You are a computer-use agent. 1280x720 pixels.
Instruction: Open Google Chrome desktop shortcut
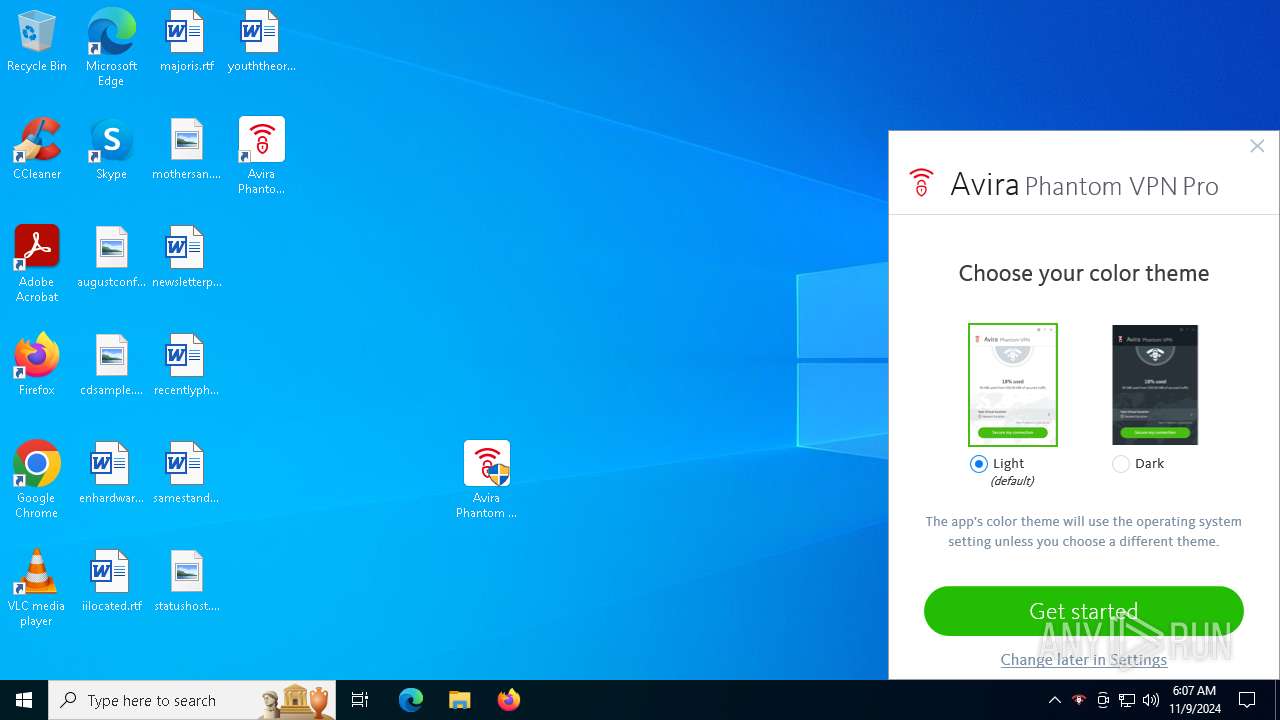[37, 480]
